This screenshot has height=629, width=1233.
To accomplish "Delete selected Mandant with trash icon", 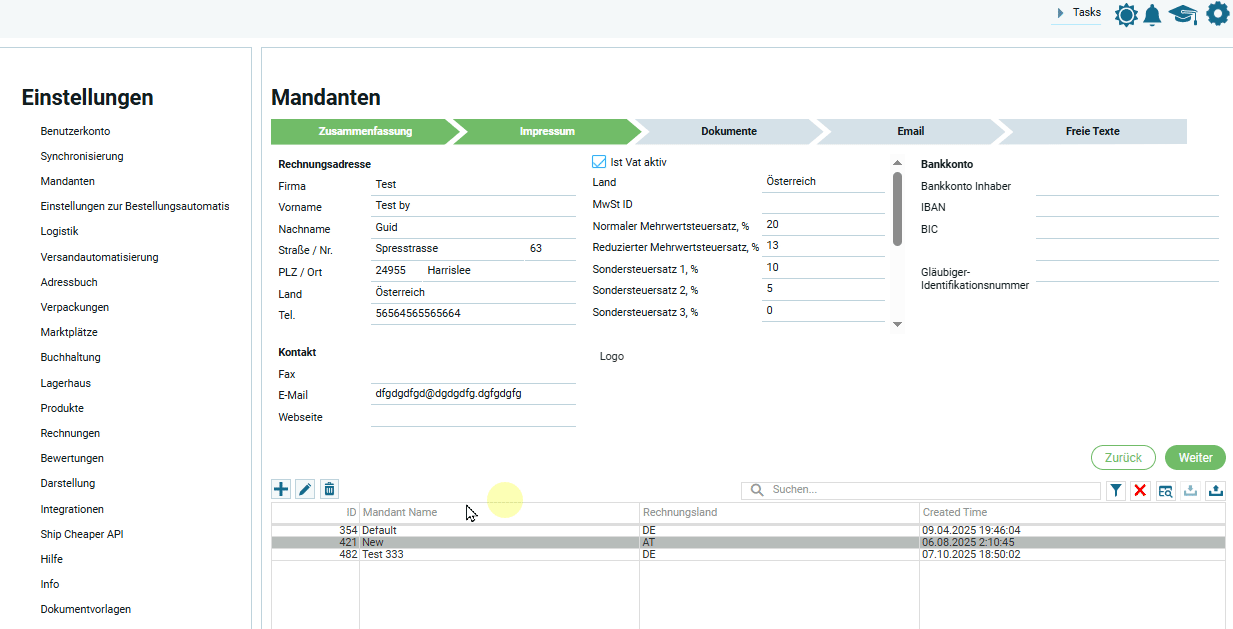I will click(x=329, y=489).
